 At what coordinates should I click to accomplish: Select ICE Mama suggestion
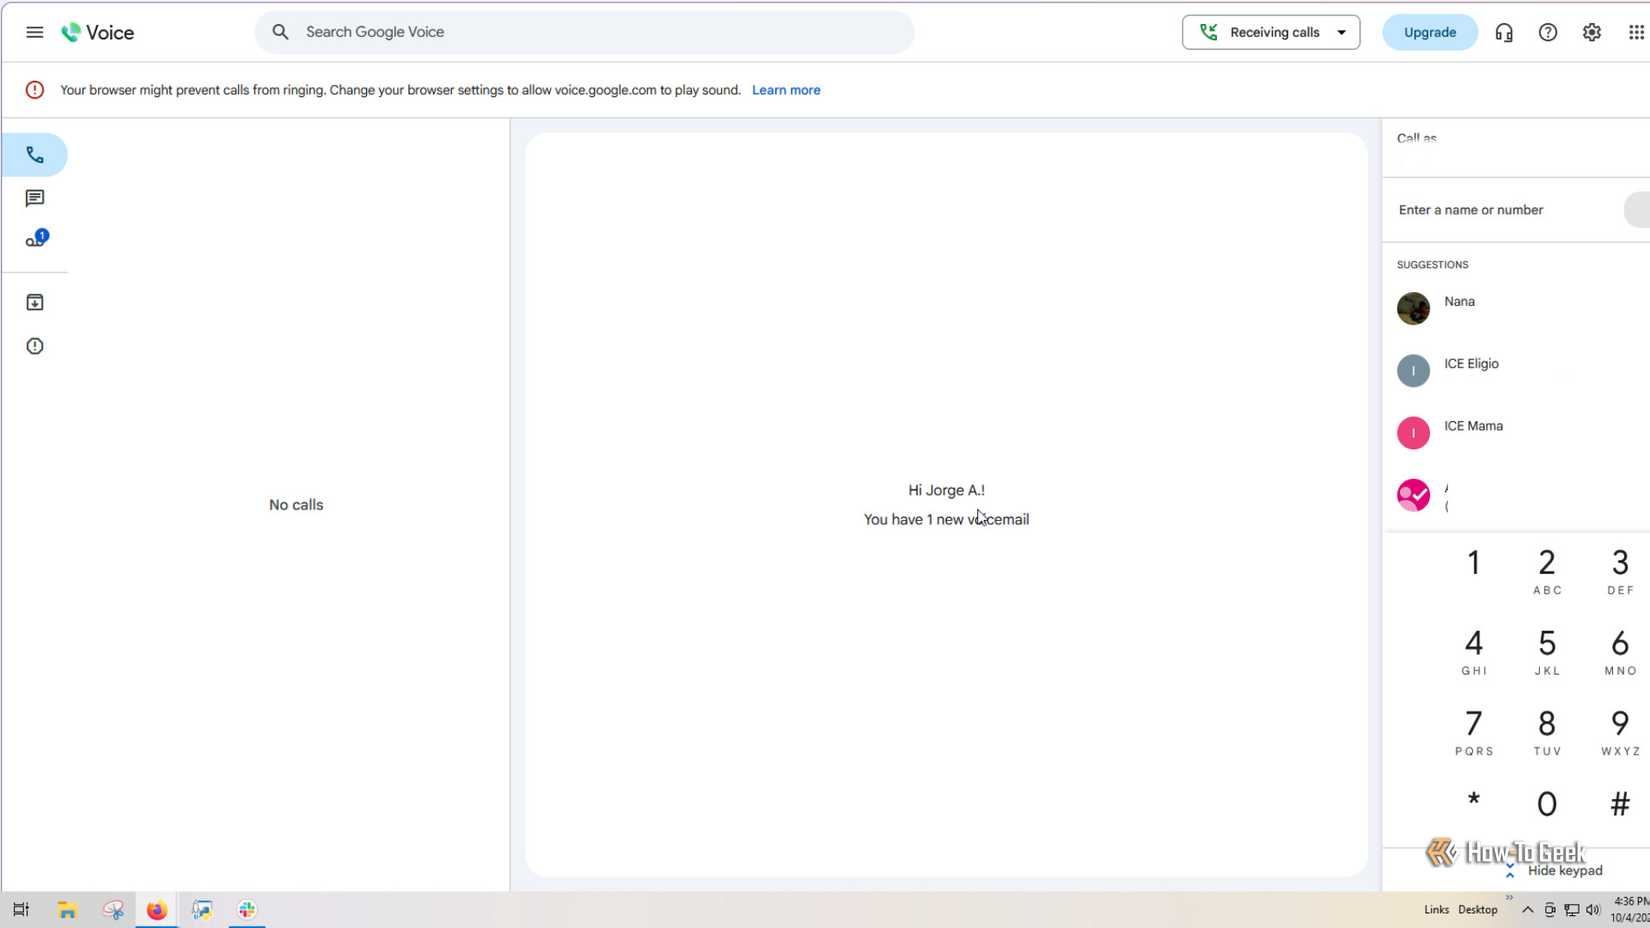click(1516, 432)
